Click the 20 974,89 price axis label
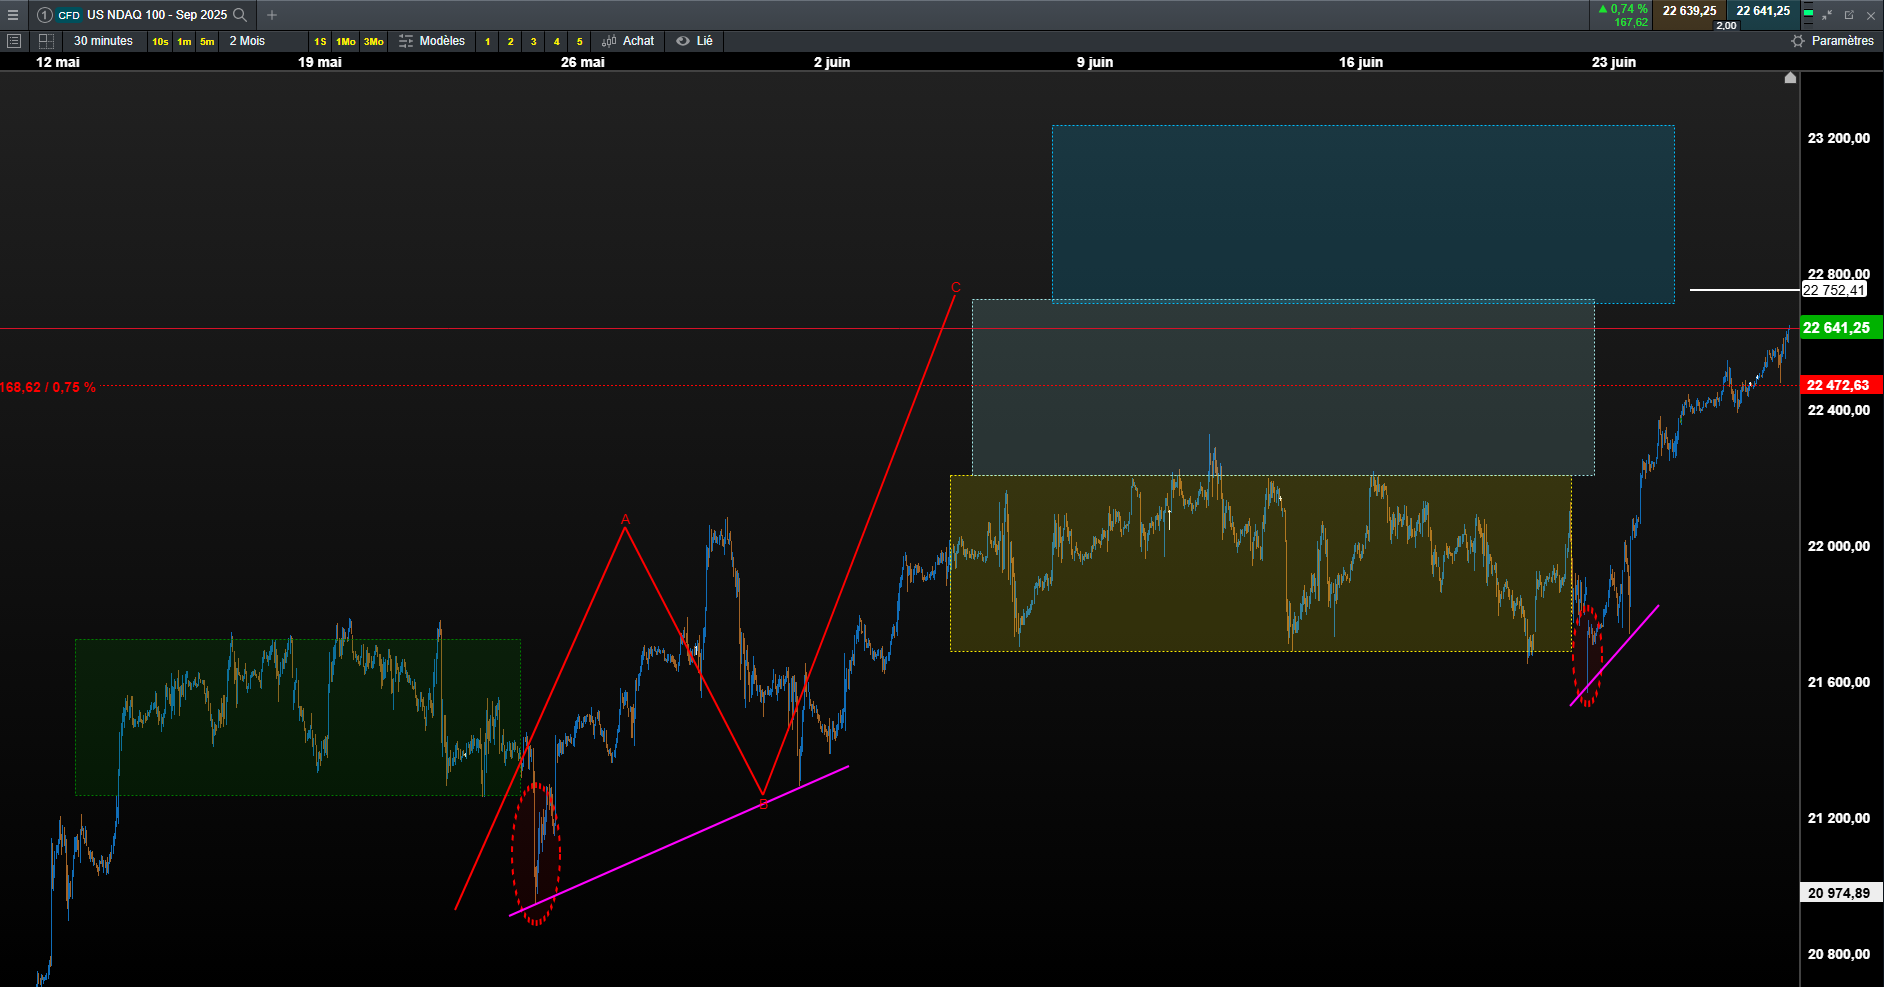 click(1841, 893)
